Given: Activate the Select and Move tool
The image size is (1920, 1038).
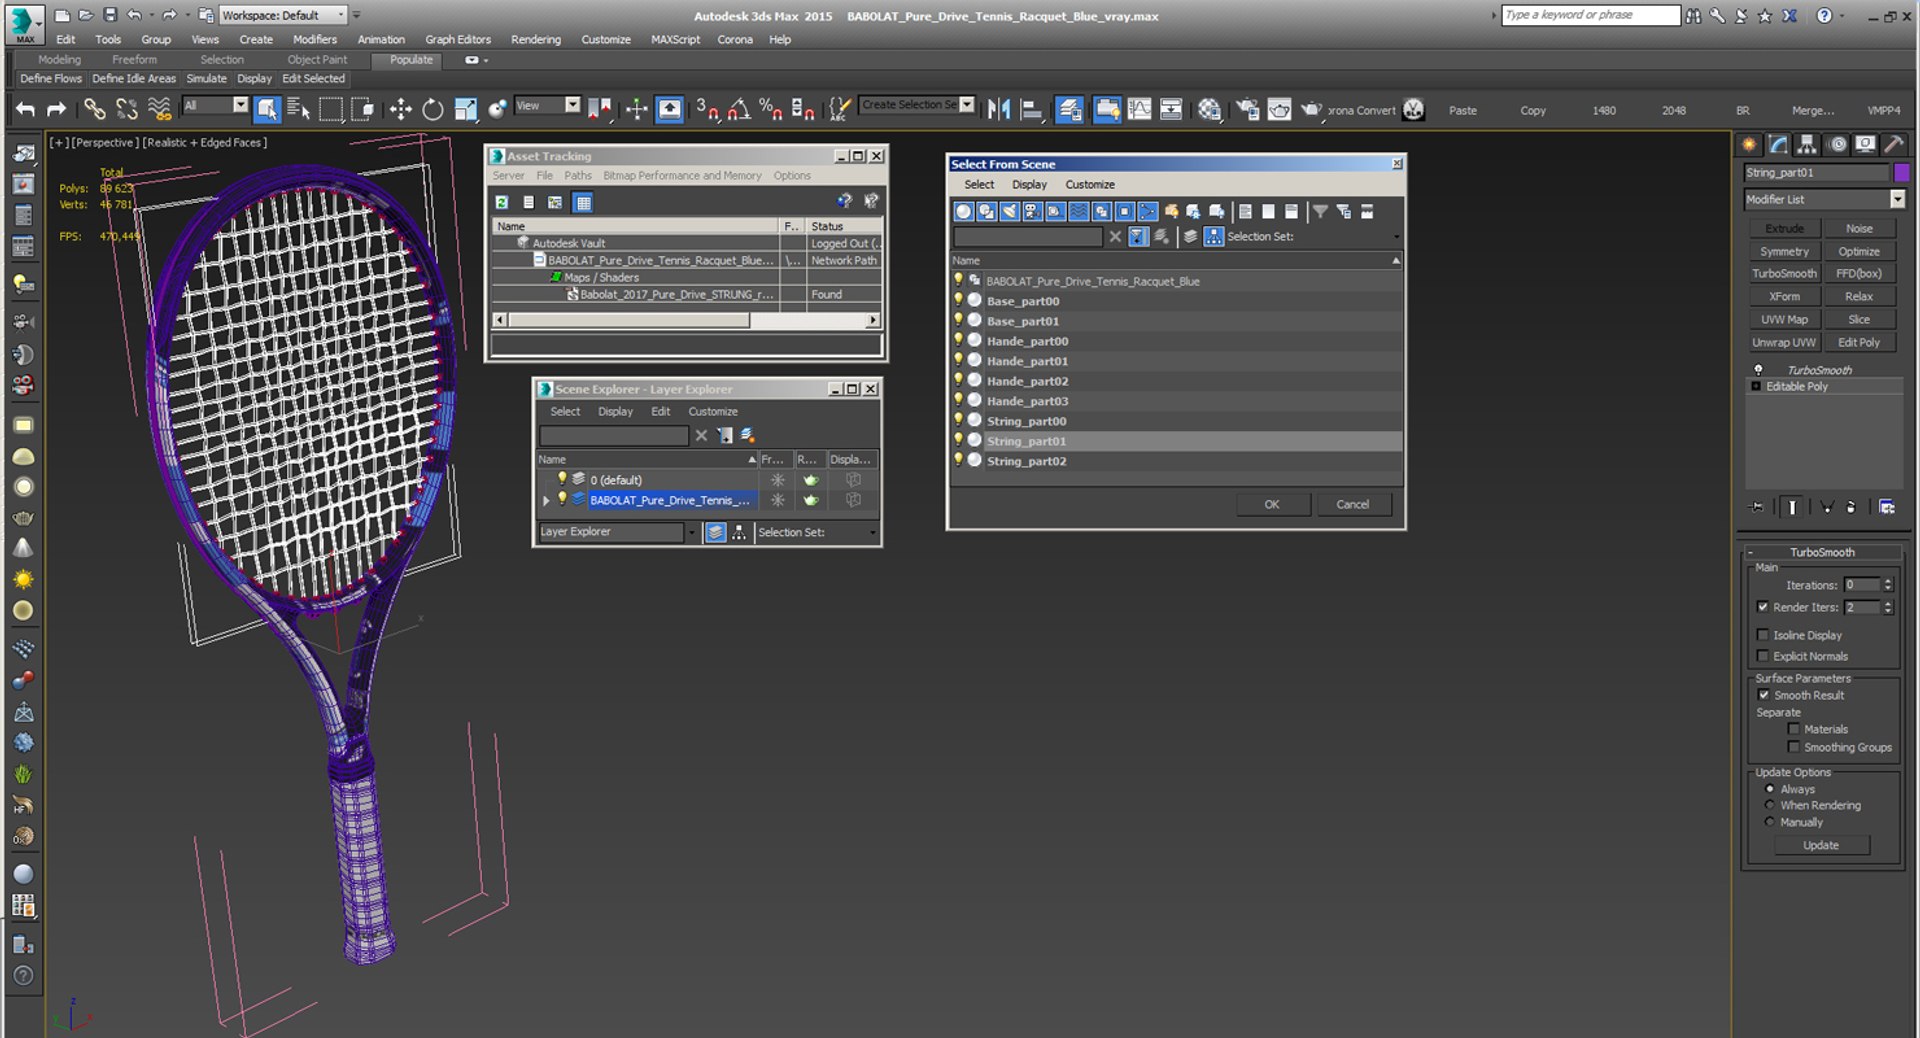Looking at the screenshot, I should 400,109.
